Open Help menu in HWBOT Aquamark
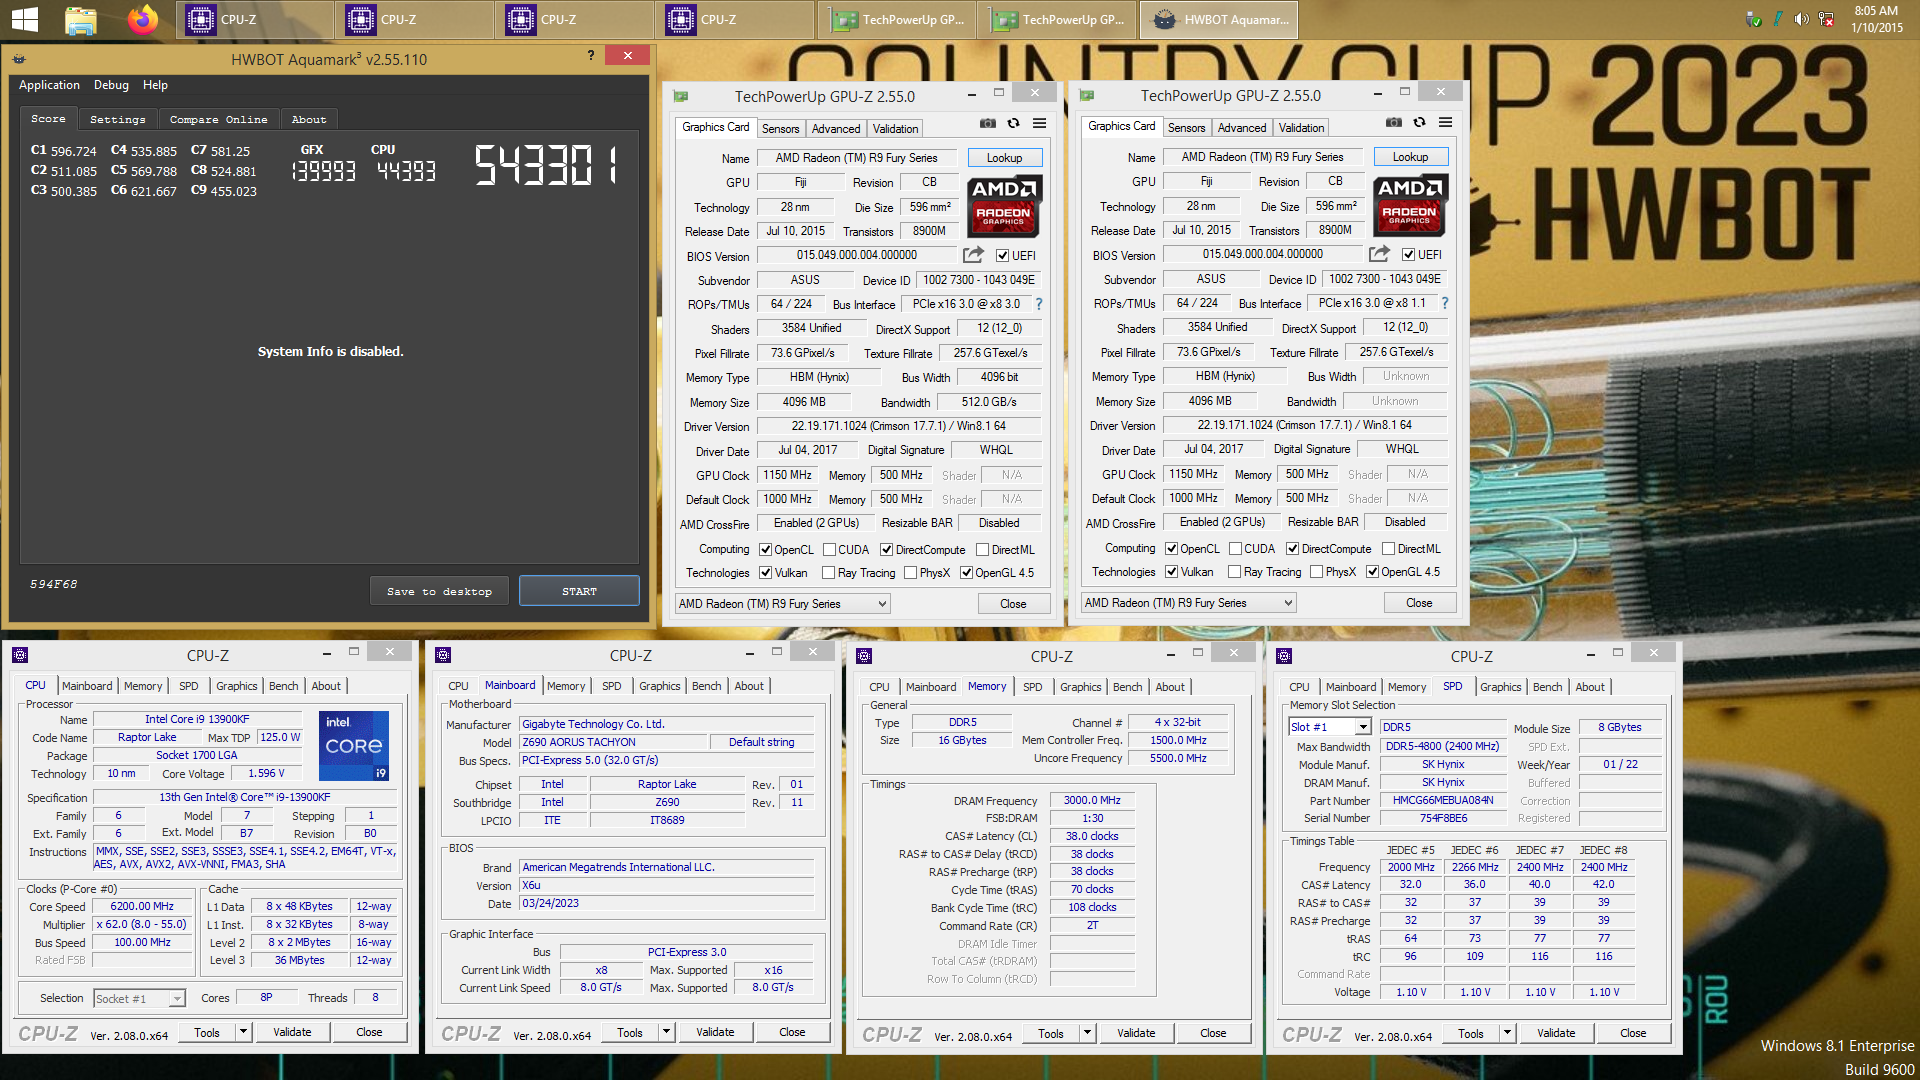The height and width of the screenshot is (1080, 1920). tap(155, 85)
